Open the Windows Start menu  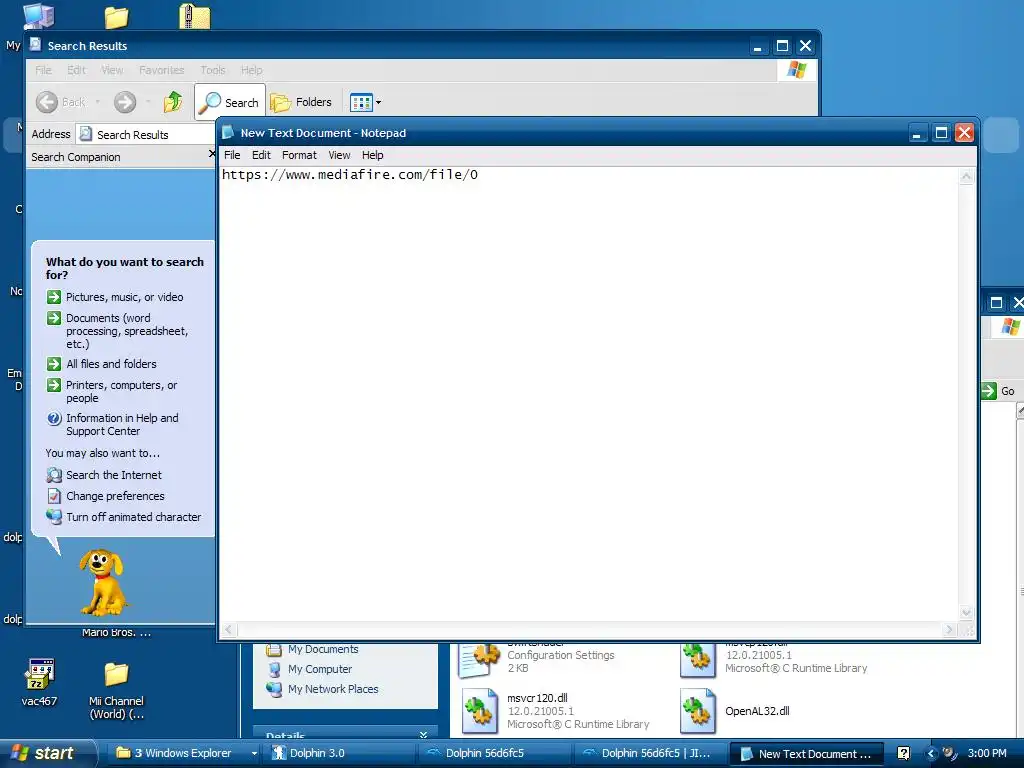click(x=46, y=753)
